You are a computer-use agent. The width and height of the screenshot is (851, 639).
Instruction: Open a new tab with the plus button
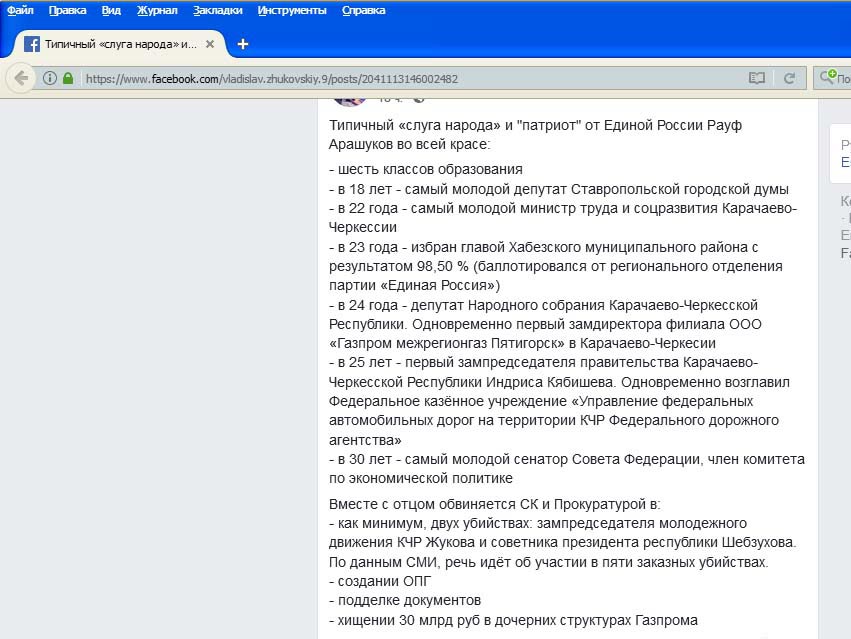(x=243, y=44)
